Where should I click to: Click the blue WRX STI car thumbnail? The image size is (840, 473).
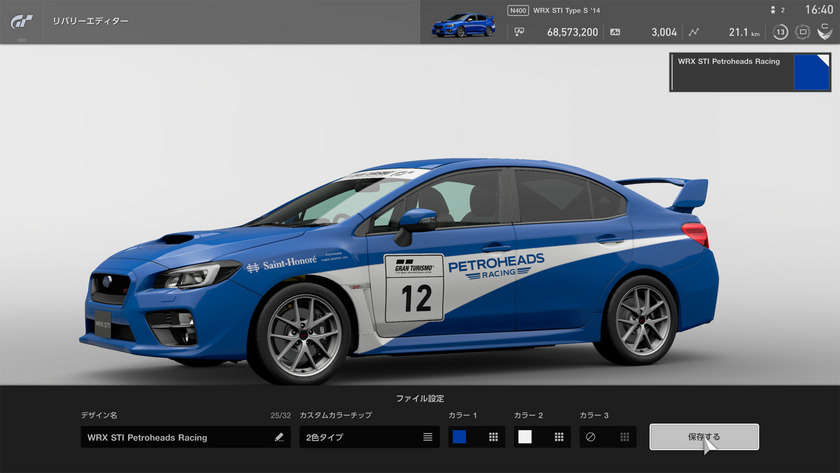[x=463, y=24]
